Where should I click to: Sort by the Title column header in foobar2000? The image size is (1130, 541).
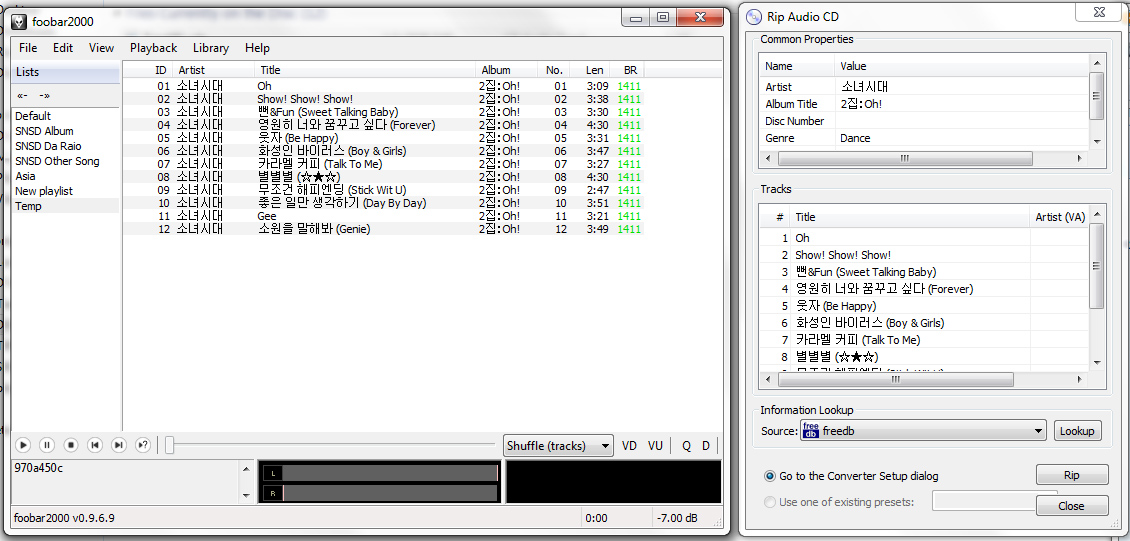365,70
